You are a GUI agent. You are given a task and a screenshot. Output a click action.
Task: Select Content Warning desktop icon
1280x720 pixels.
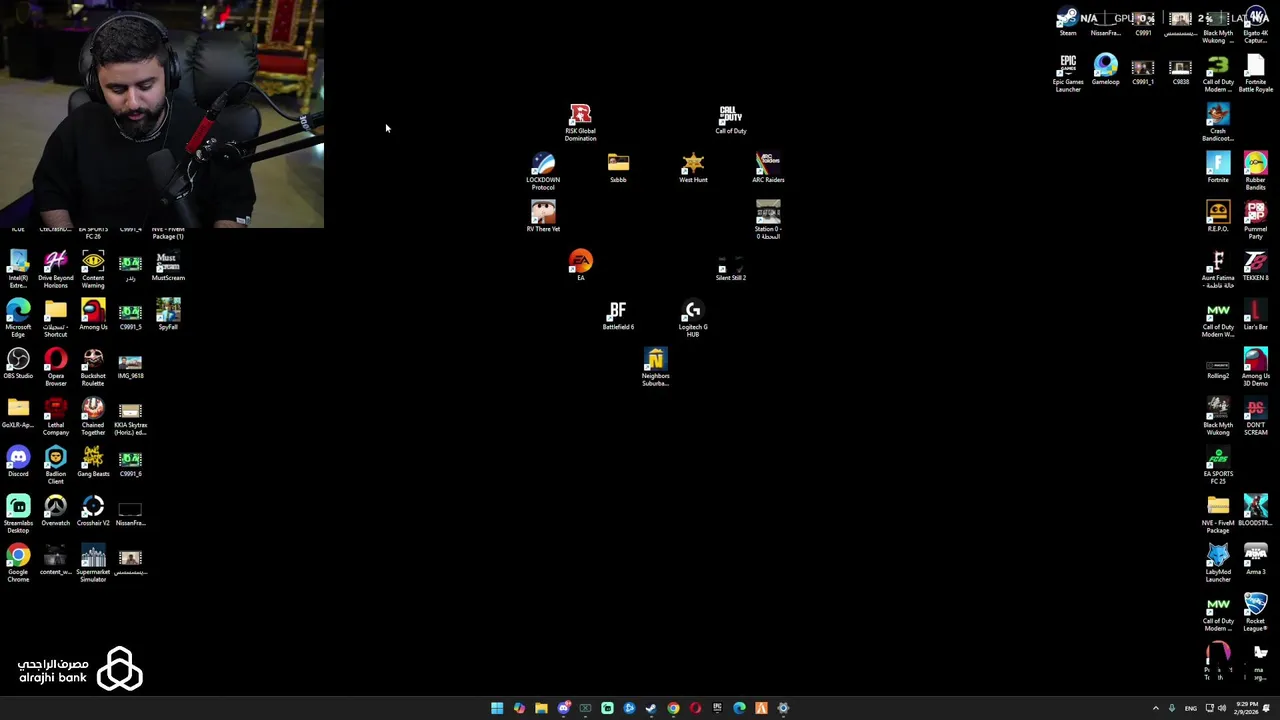point(93,269)
